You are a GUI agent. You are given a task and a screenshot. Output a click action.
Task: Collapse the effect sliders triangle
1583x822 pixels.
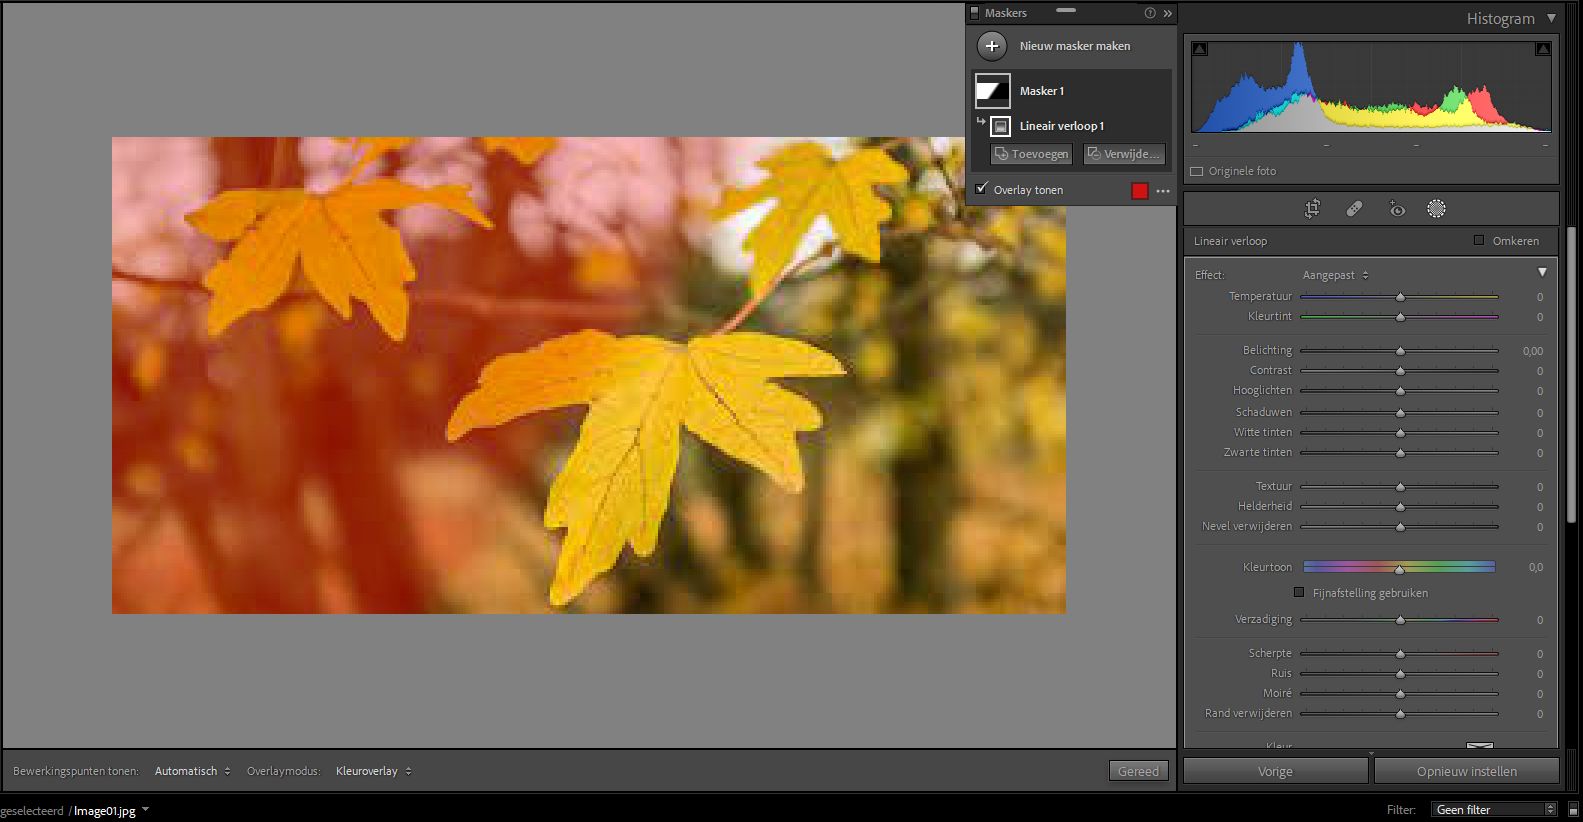click(1542, 272)
